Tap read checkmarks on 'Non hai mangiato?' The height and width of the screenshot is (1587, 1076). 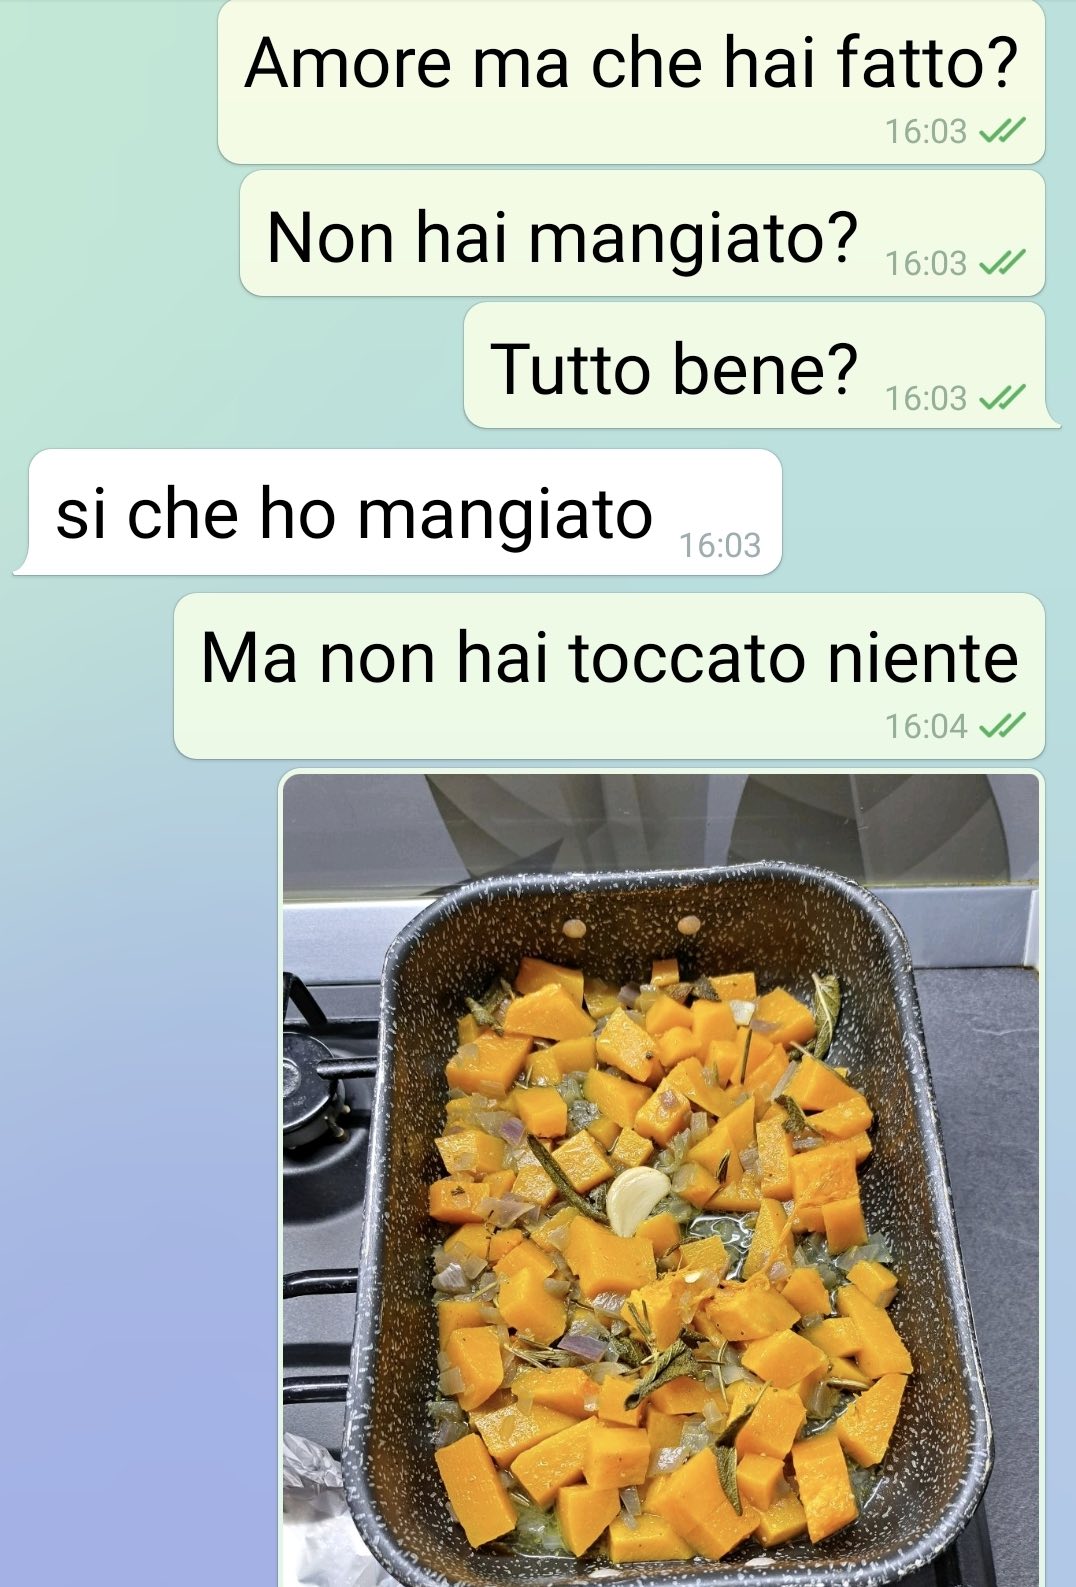tap(1002, 263)
